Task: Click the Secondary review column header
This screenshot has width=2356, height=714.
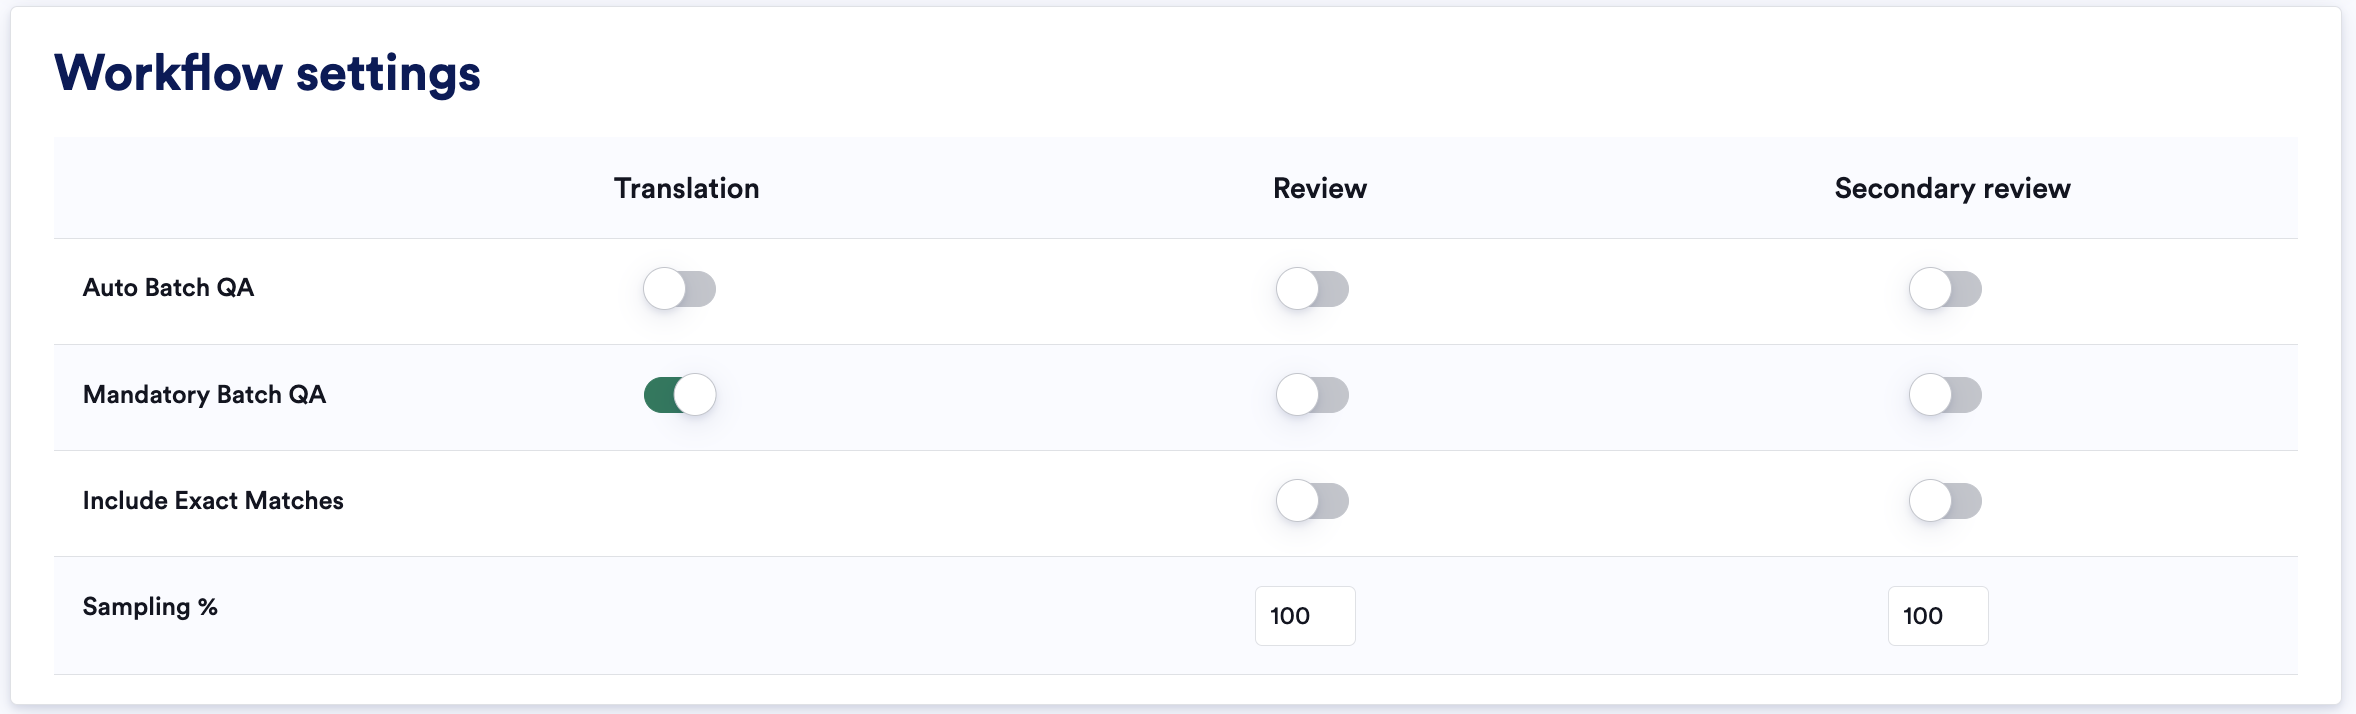Action: pos(1952,188)
